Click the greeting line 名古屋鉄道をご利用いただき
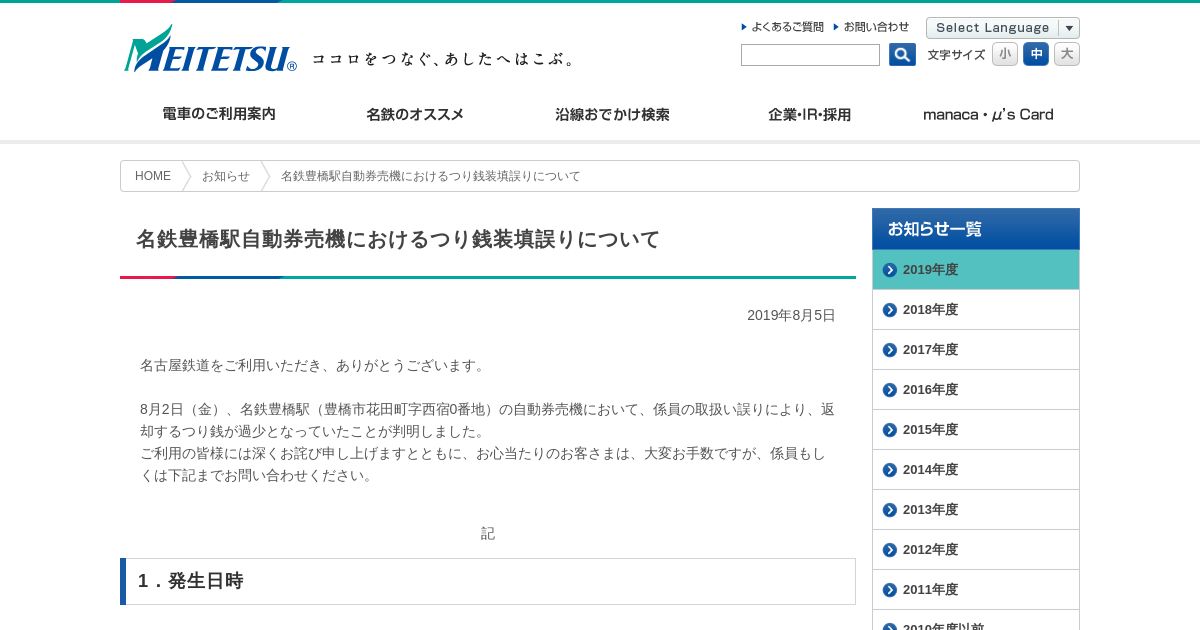 313,365
